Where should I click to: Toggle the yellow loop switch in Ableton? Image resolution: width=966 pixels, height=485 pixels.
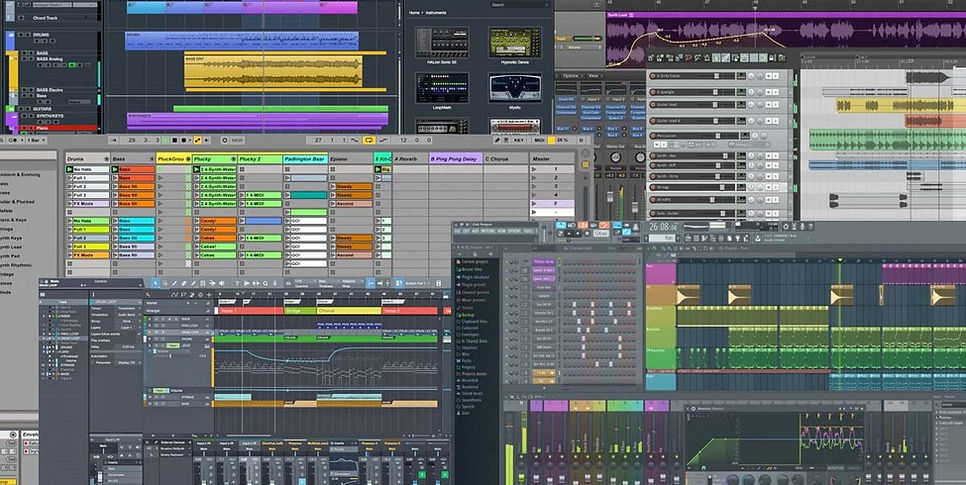click(x=368, y=140)
